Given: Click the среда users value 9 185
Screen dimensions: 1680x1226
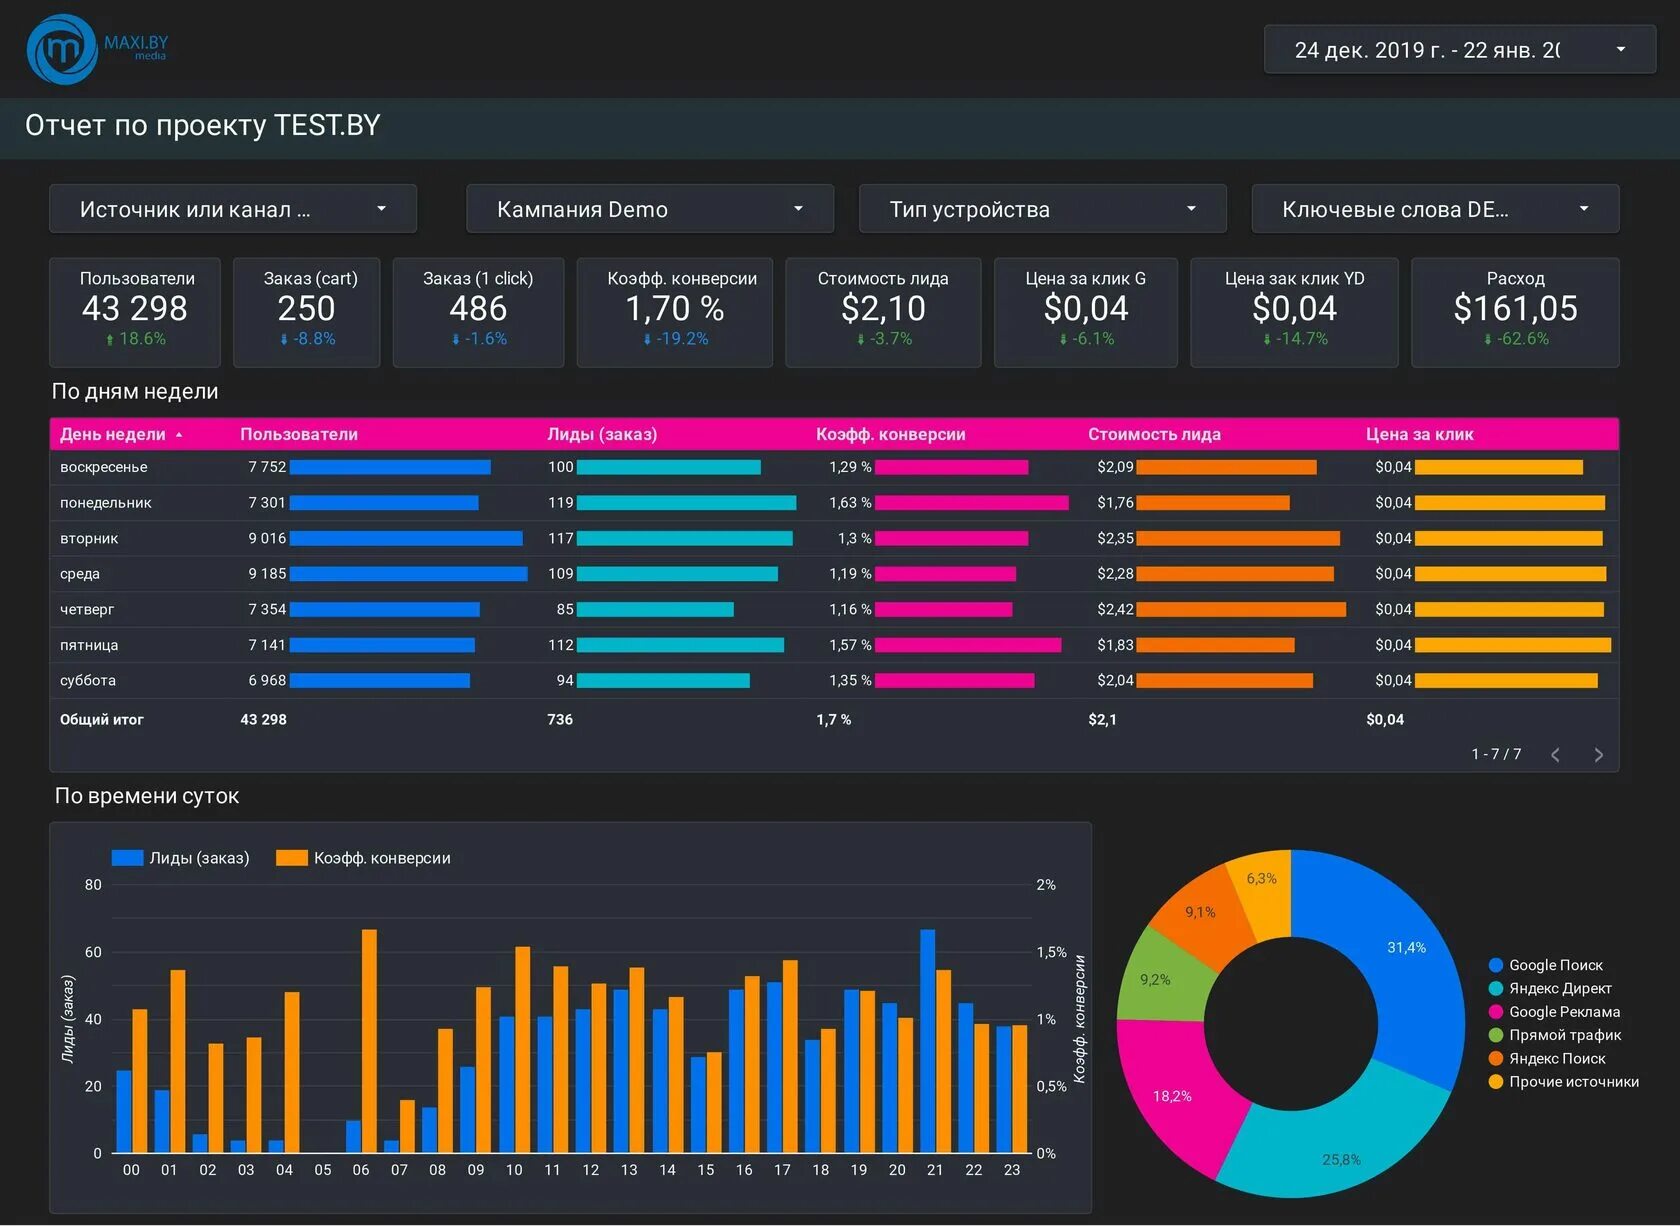Looking at the screenshot, I should [x=267, y=574].
